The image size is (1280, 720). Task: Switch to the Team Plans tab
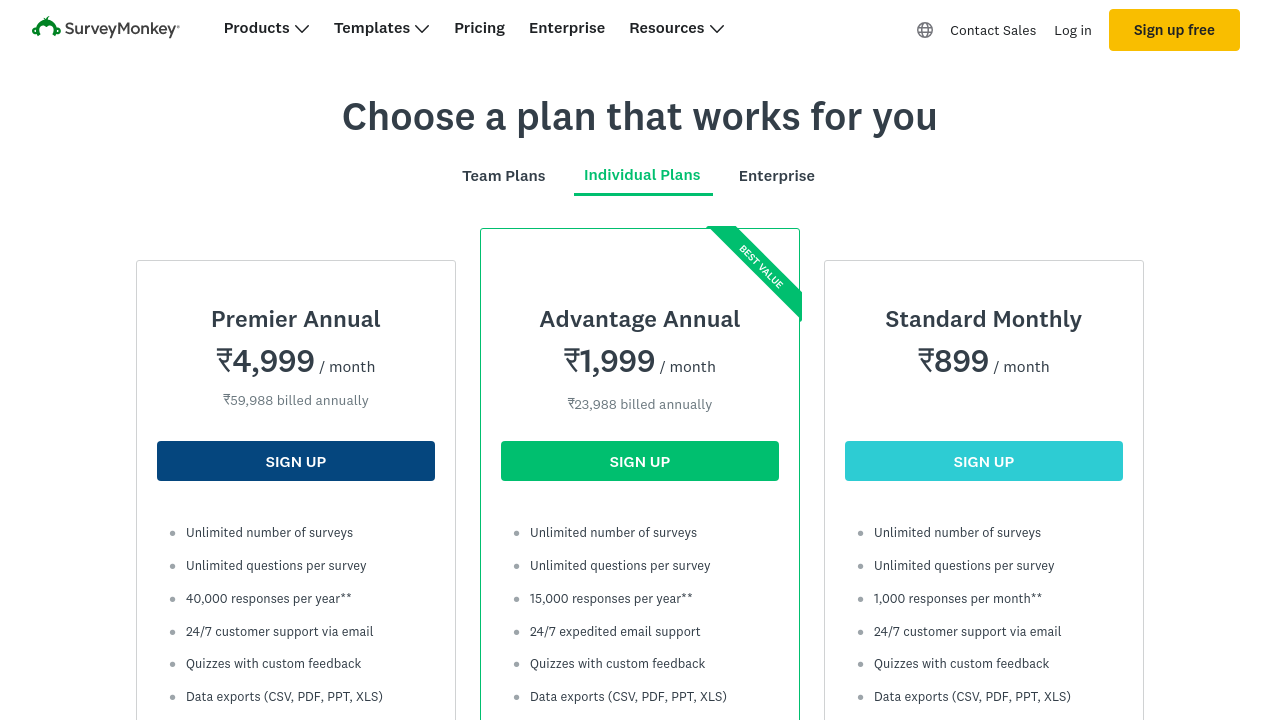[504, 176]
